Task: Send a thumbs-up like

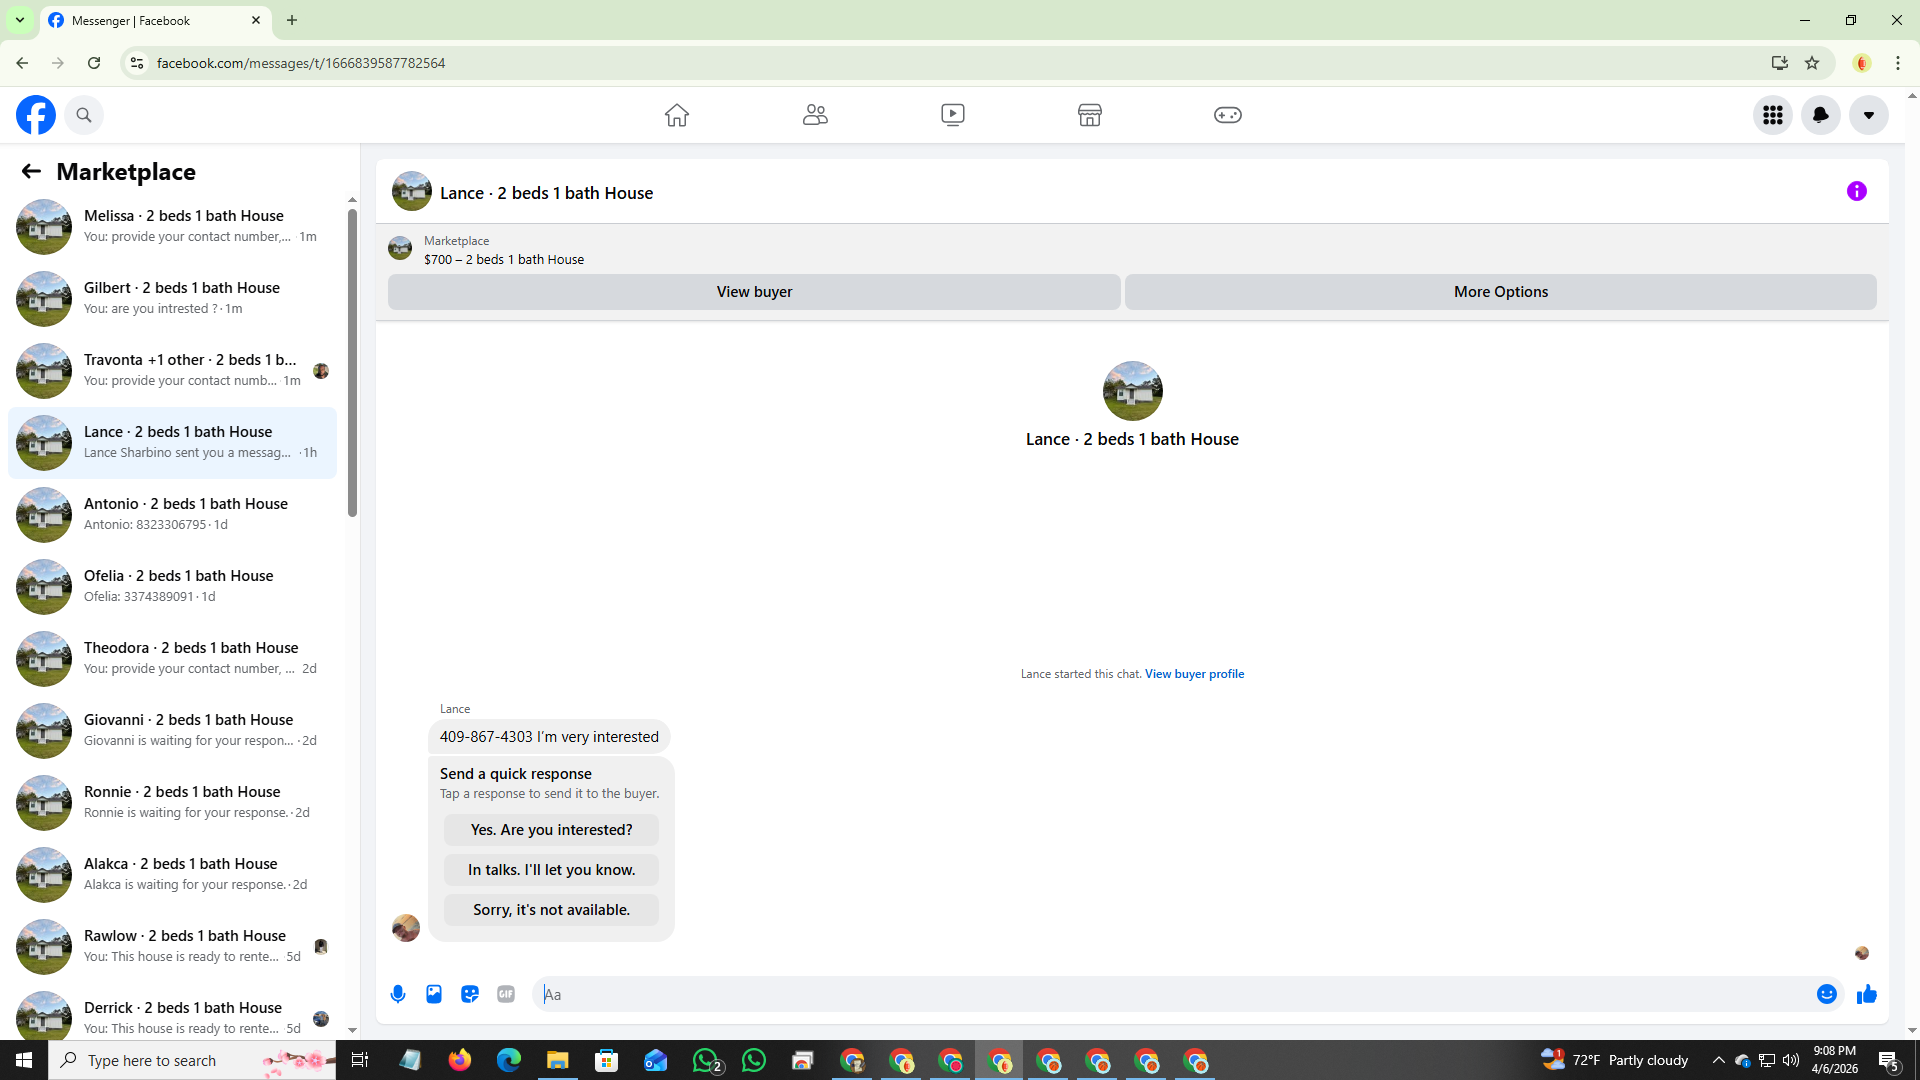Action: (1867, 994)
